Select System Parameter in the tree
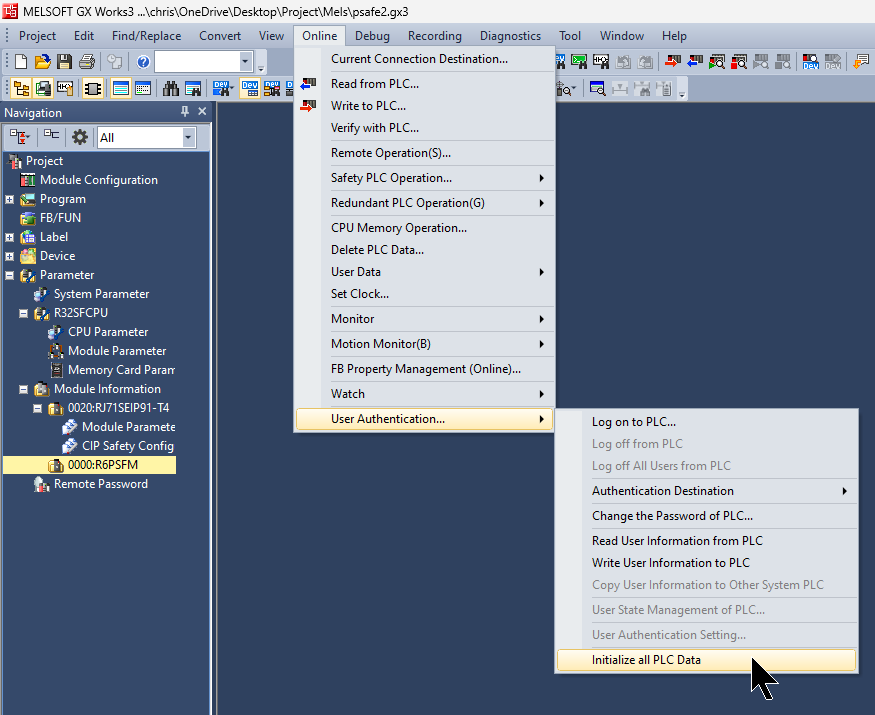Screen dimensions: 875x715 [x=101, y=294]
